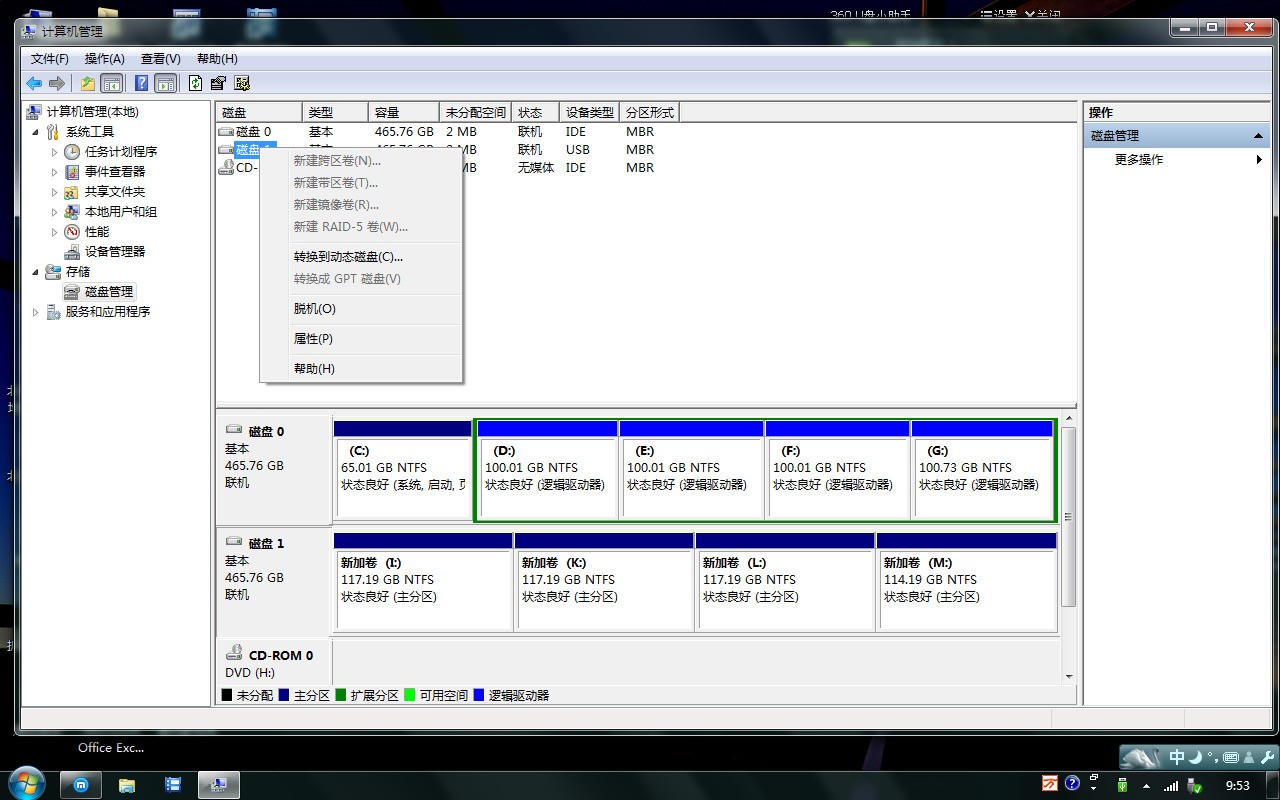Click the 存储 storage icon
Image resolution: width=1280 pixels, height=800 pixels.
[x=53, y=272]
